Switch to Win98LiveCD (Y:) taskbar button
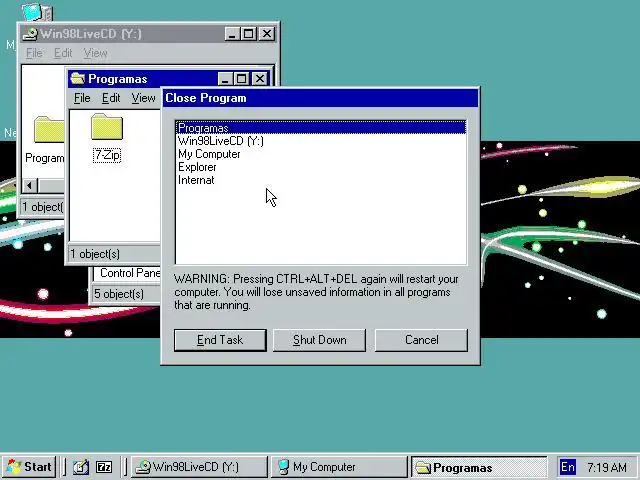The image size is (640, 480). point(199,467)
